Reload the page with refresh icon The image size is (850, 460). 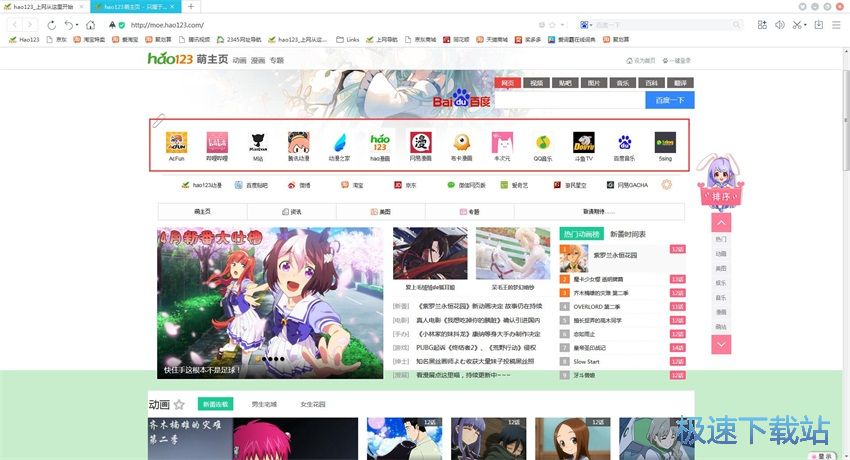pyautogui.click(x=51, y=25)
